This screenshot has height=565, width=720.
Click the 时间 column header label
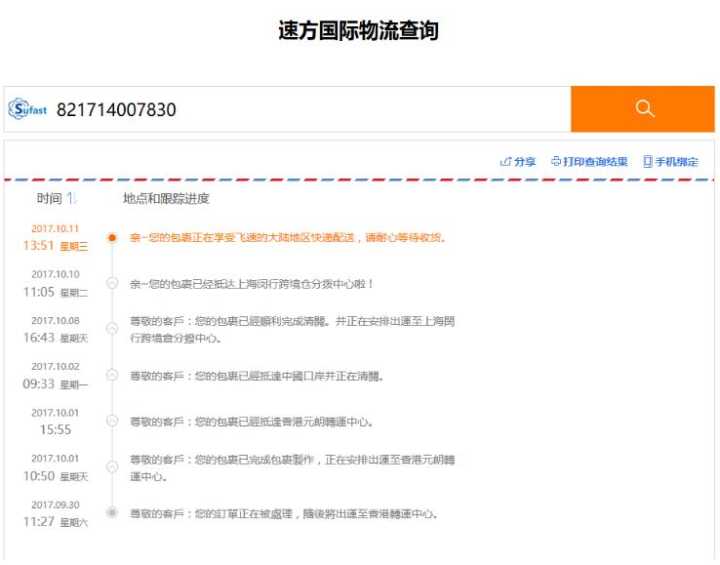pos(49,199)
